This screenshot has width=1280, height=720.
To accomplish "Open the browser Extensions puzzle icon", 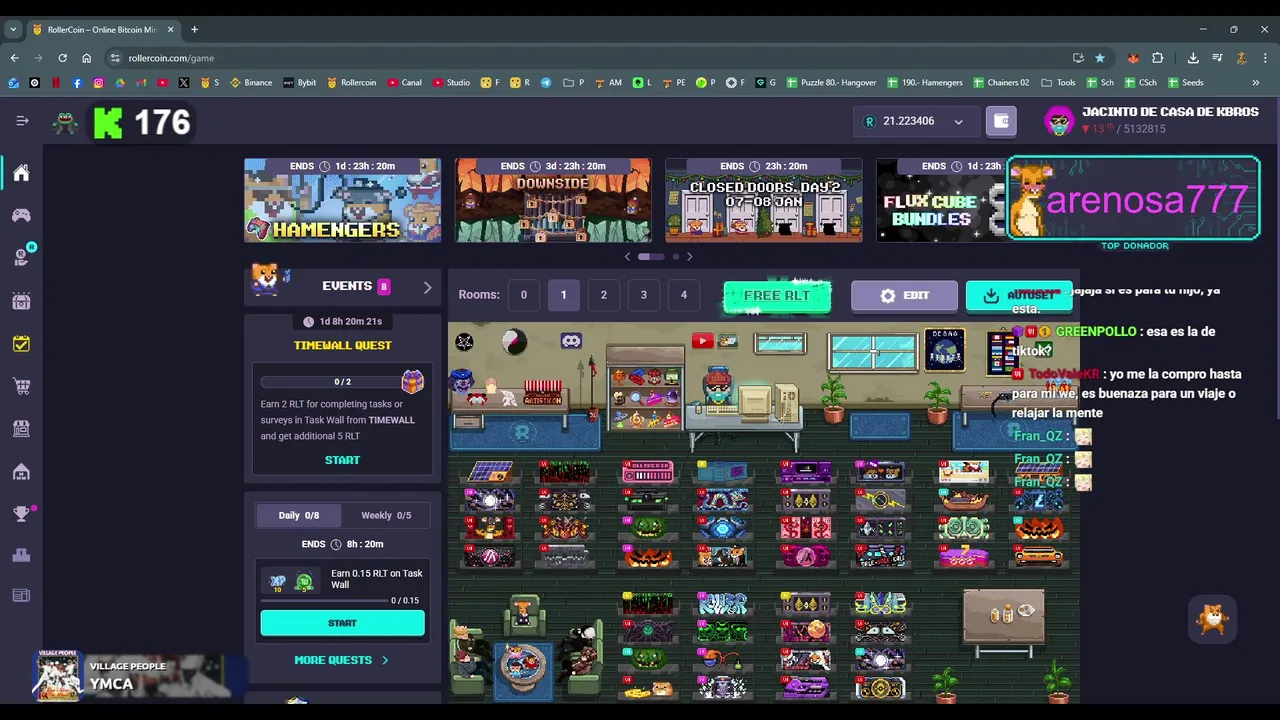I will (1158, 58).
